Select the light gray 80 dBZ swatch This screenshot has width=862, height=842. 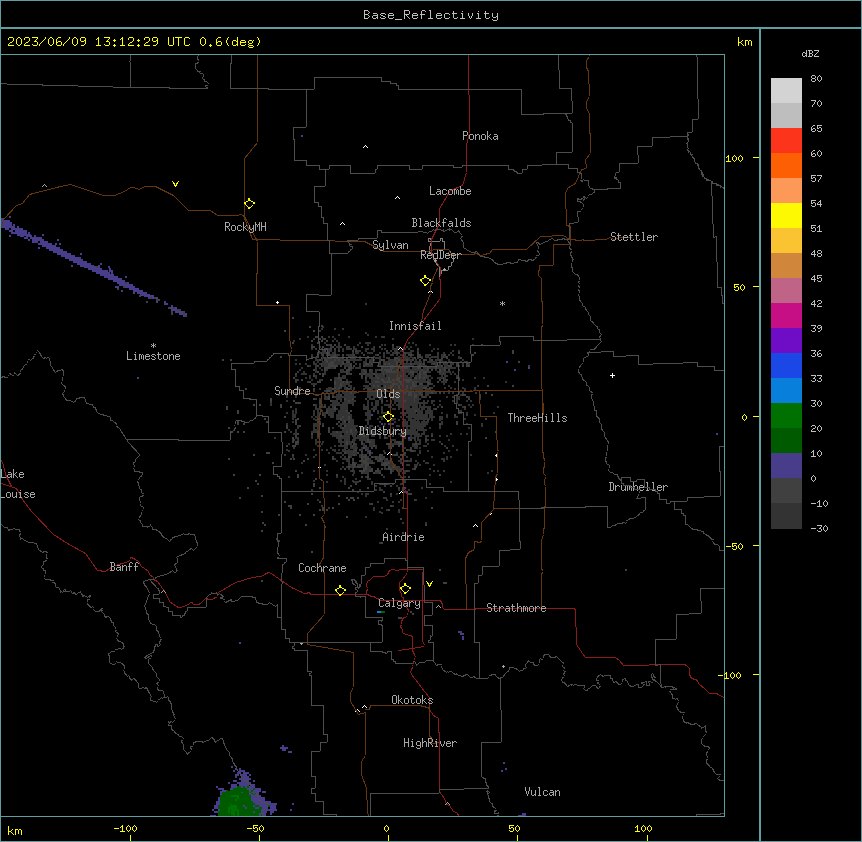tap(786, 91)
